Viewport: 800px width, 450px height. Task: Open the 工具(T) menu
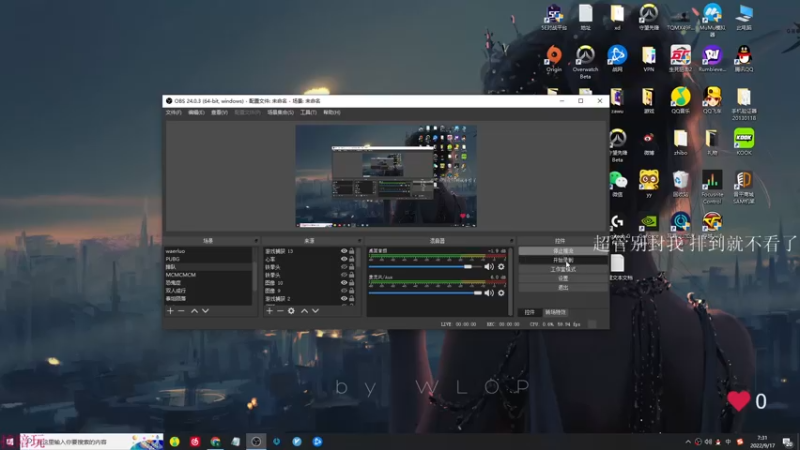(x=308, y=112)
